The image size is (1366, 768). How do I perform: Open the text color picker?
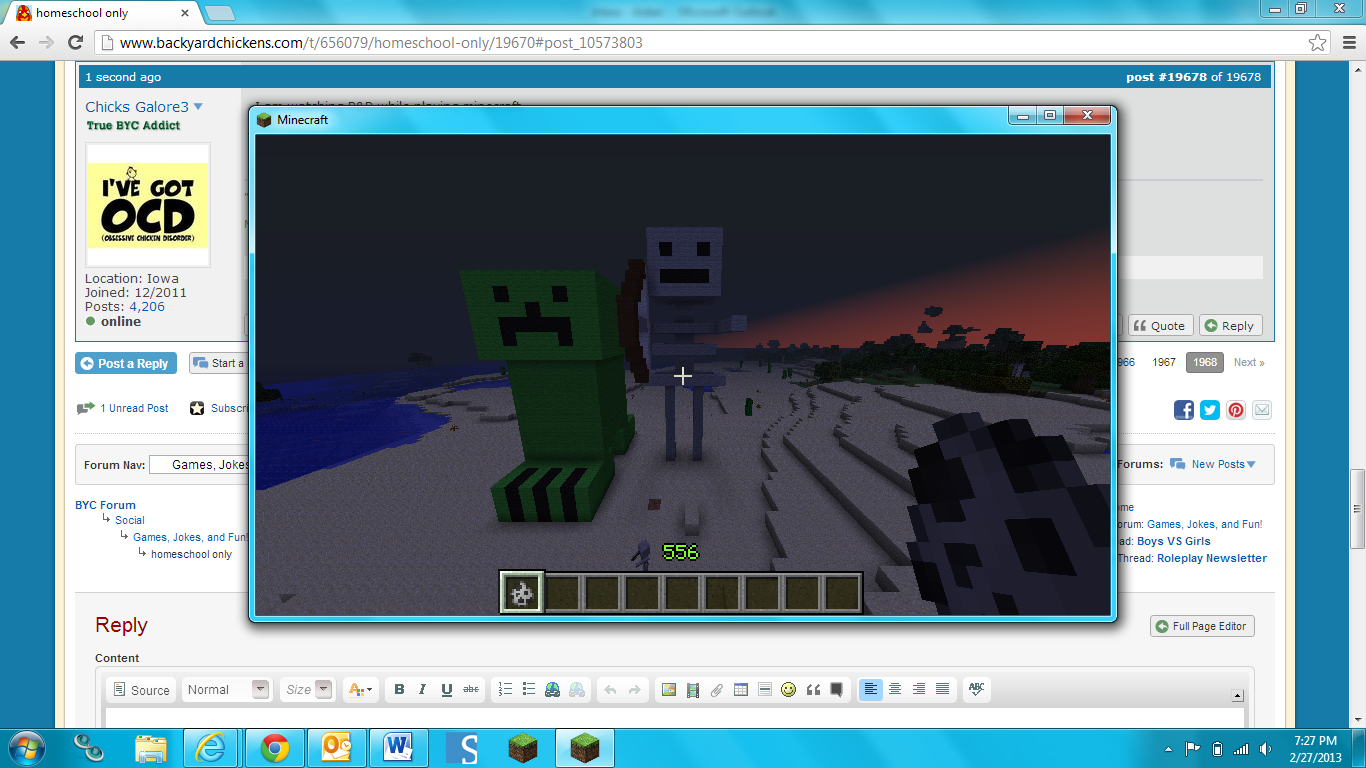point(359,689)
